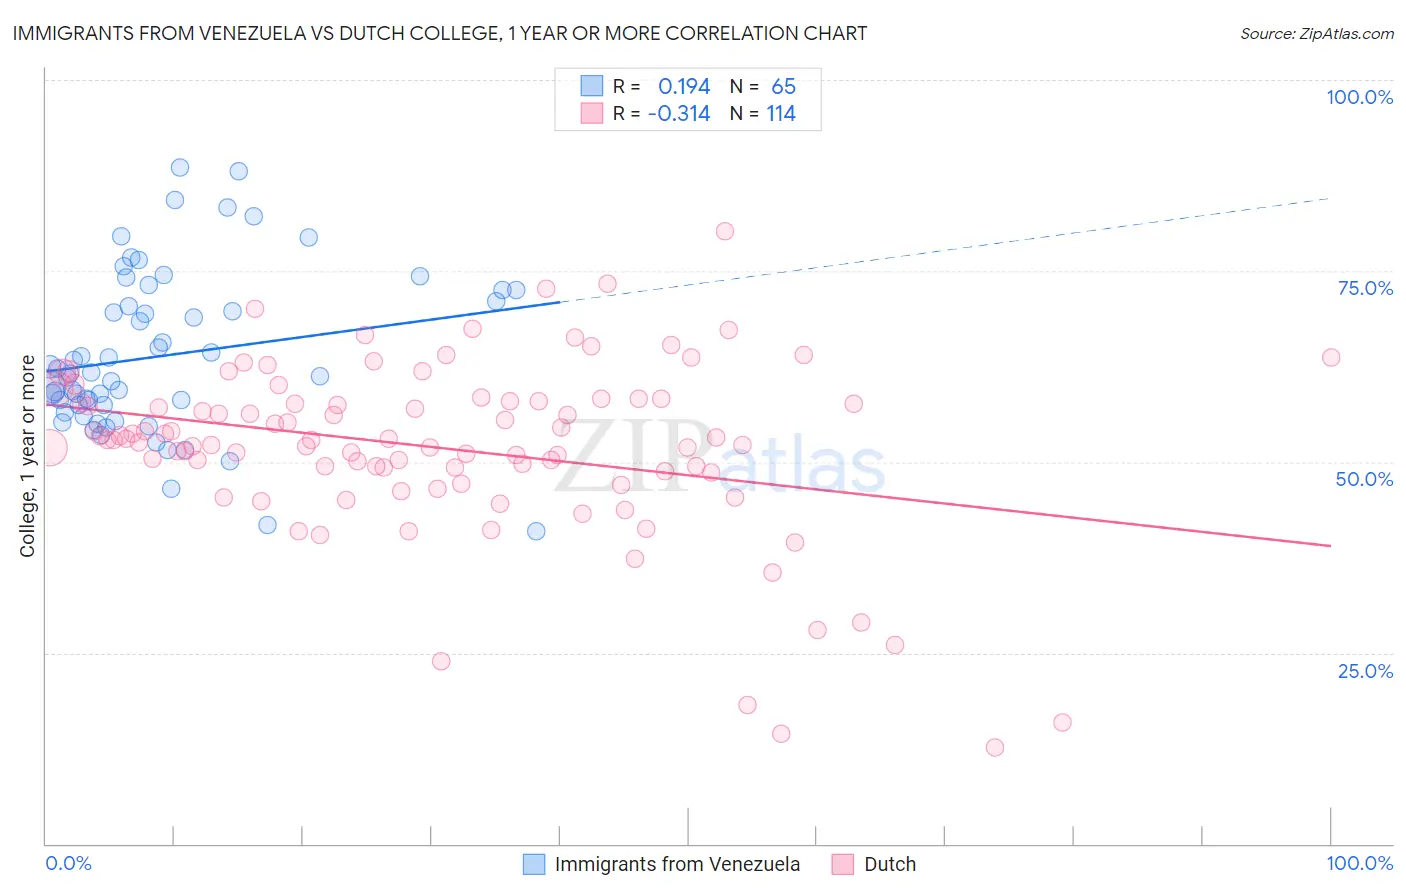Click the 25.0% y-axis label
This screenshot has height=892, width=1406.
(x=1365, y=671)
